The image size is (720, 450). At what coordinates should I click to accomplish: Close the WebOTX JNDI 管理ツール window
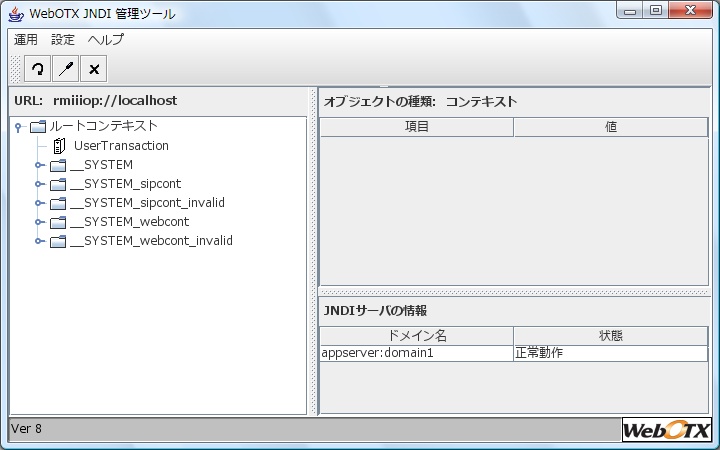pyautogui.click(x=690, y=11)
